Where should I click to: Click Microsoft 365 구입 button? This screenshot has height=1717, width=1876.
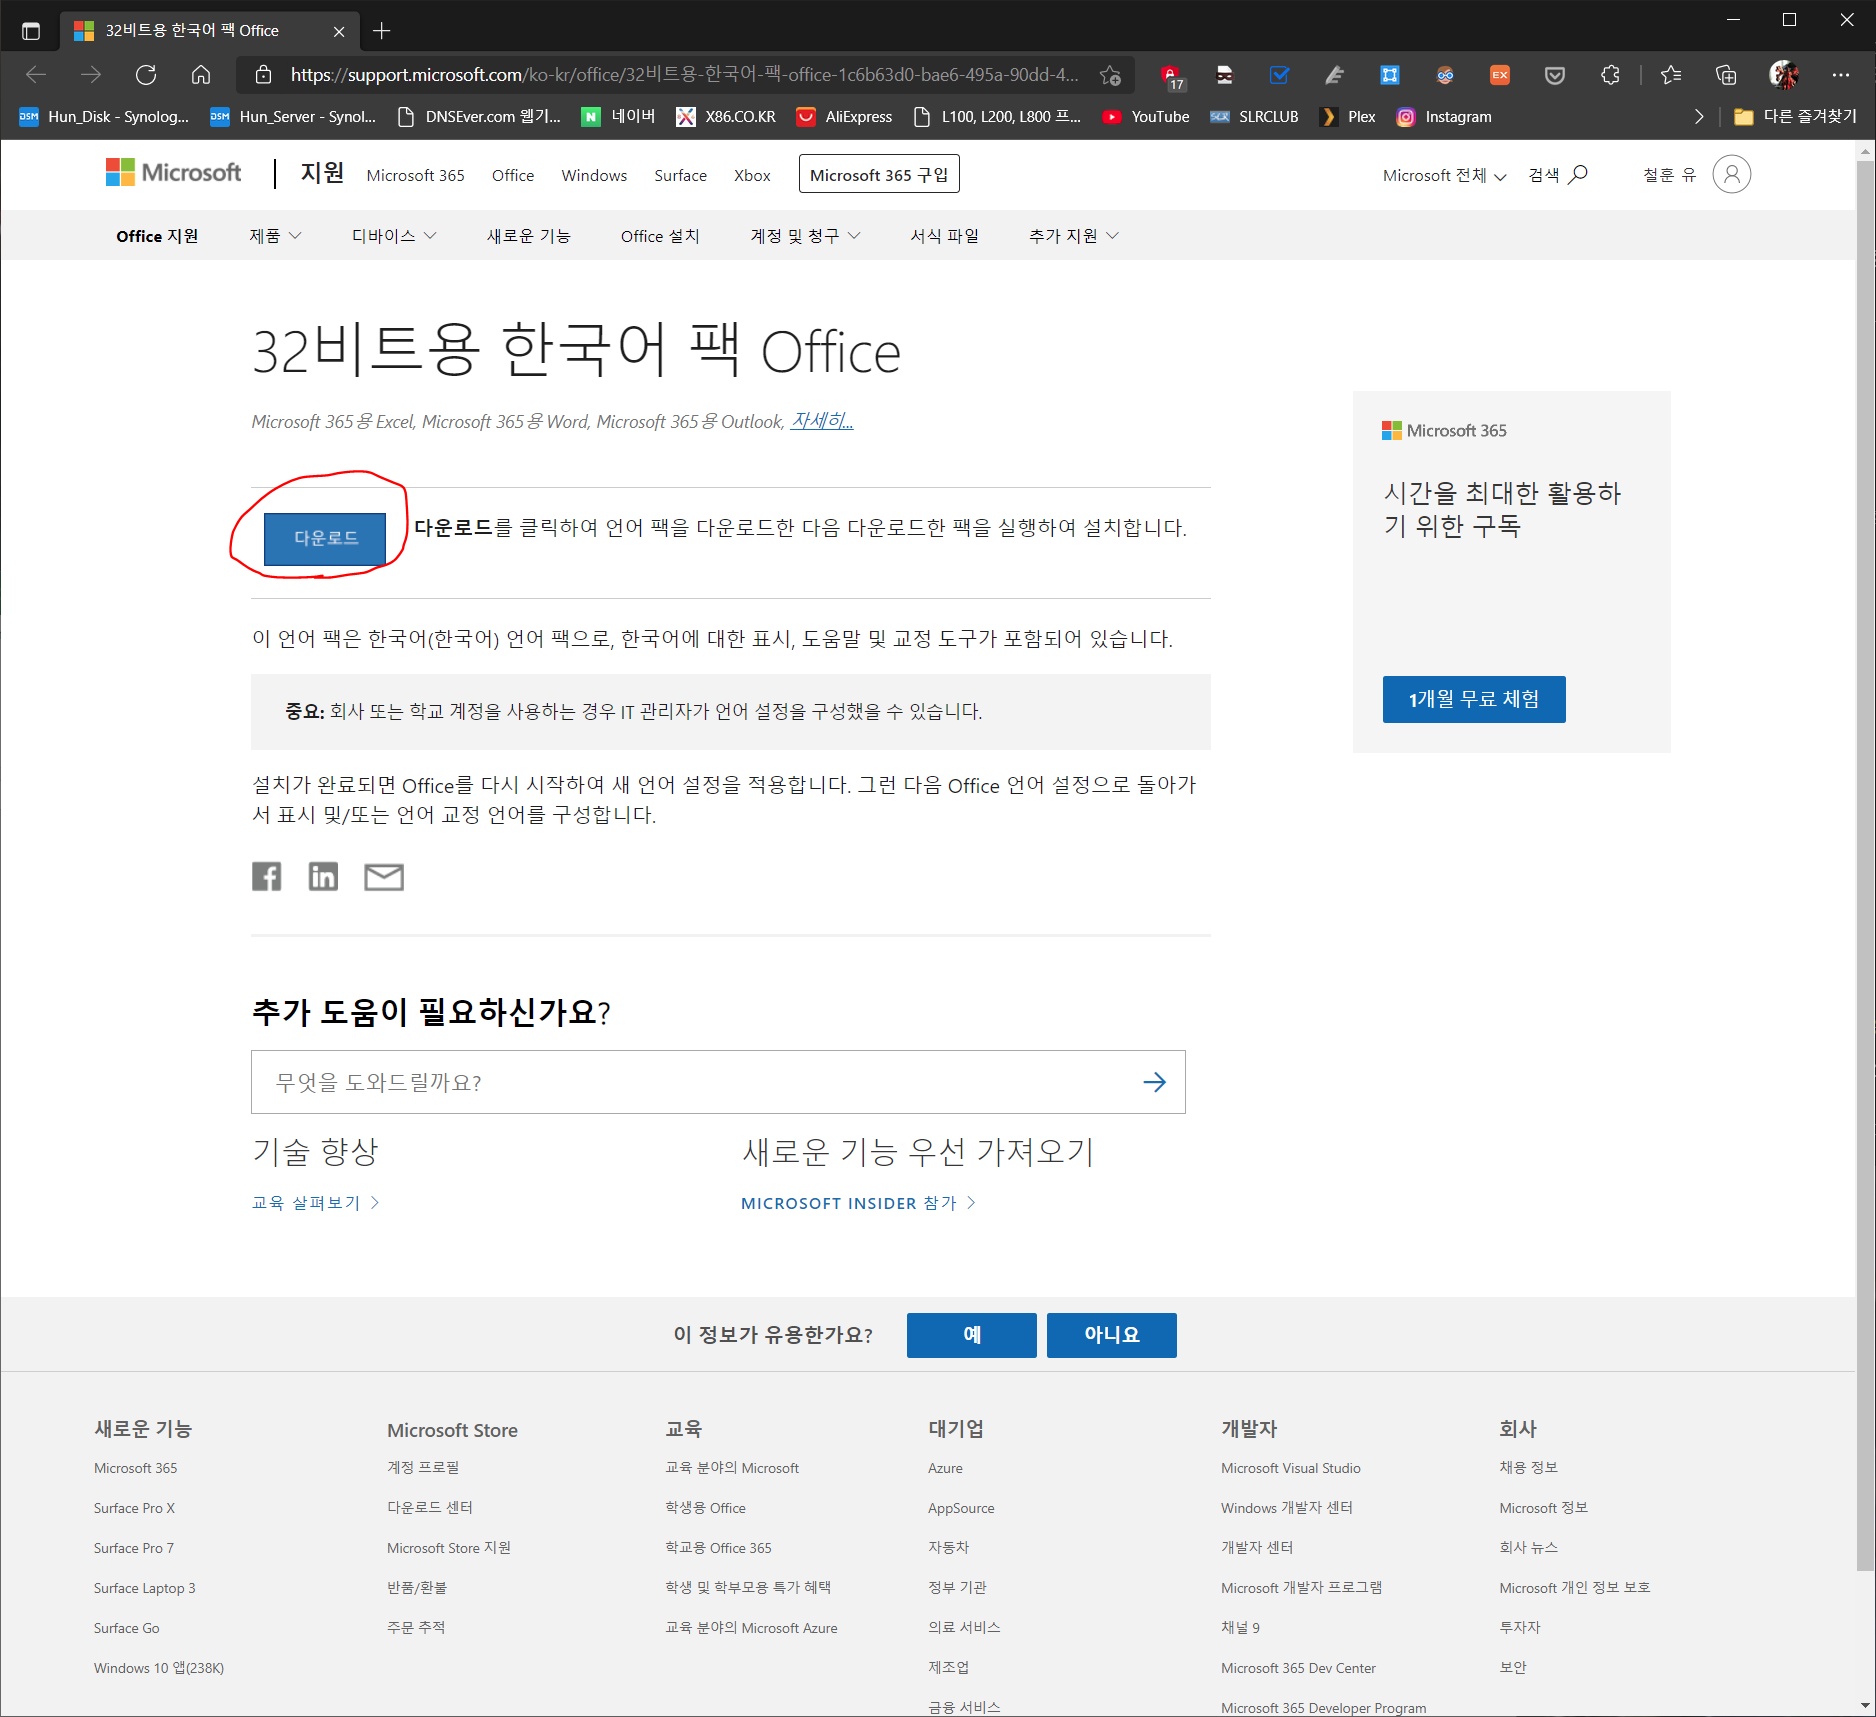click(x=879, y=174)
